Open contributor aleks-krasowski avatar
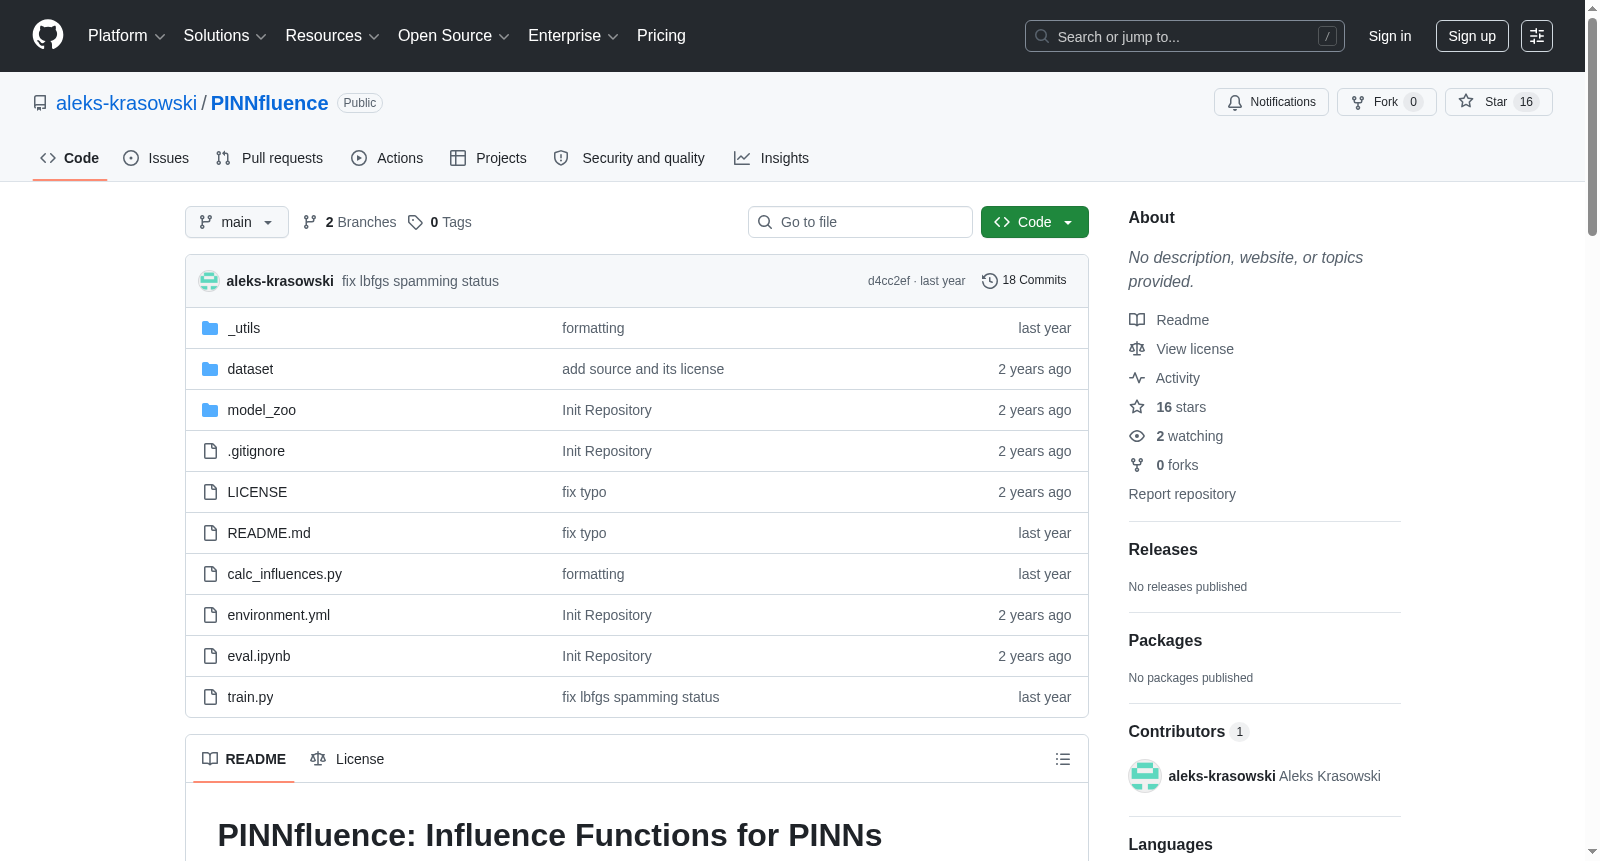 point(1145,776)
